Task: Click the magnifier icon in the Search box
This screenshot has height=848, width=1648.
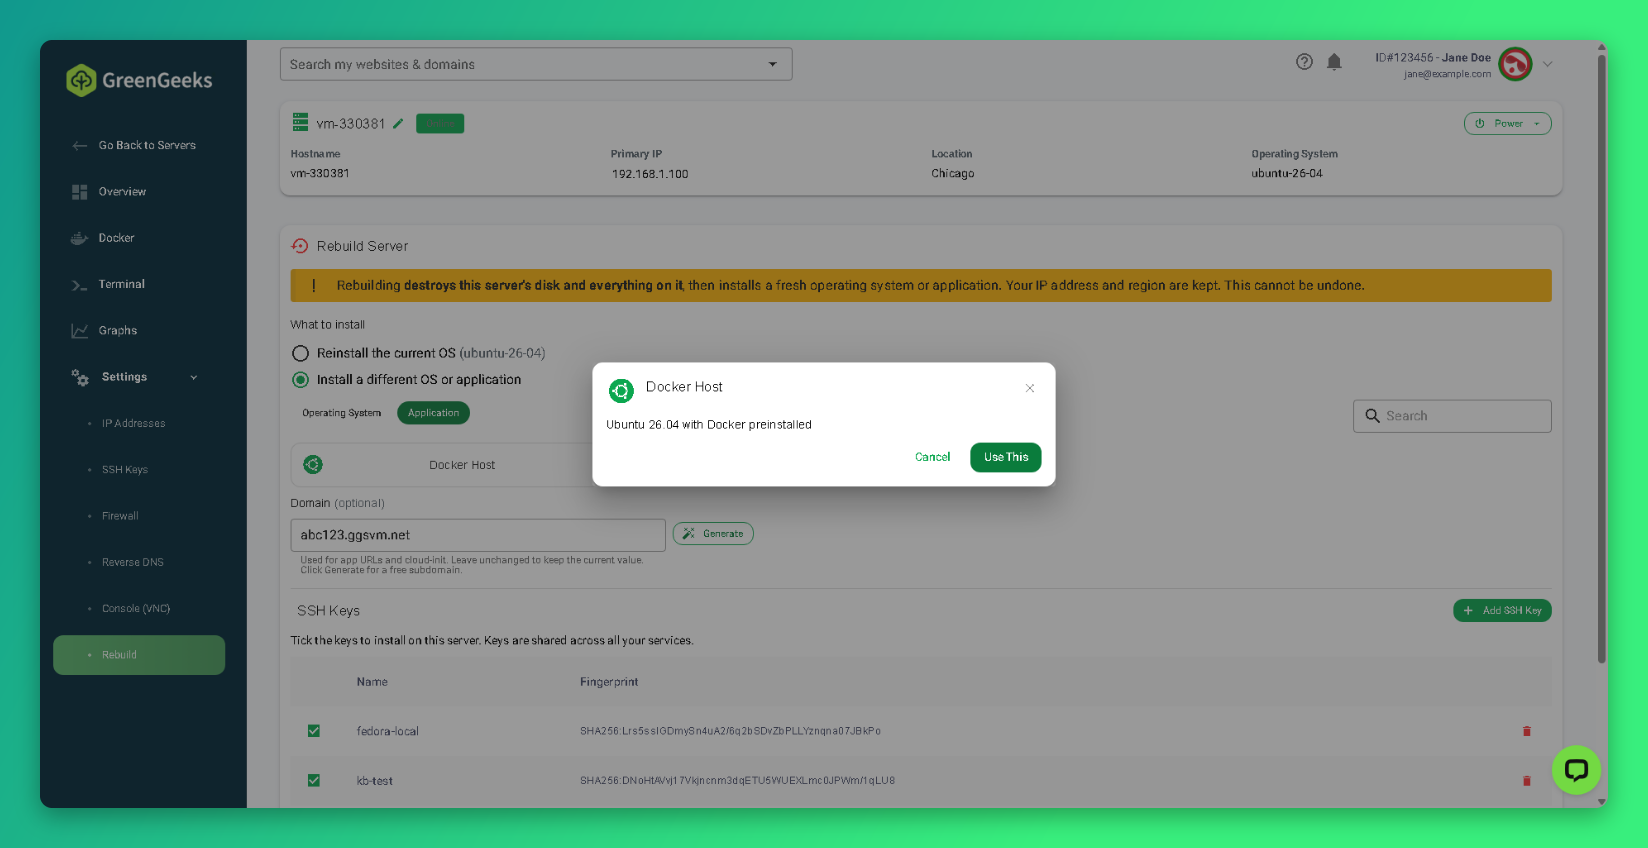Action: (1373, 416)
